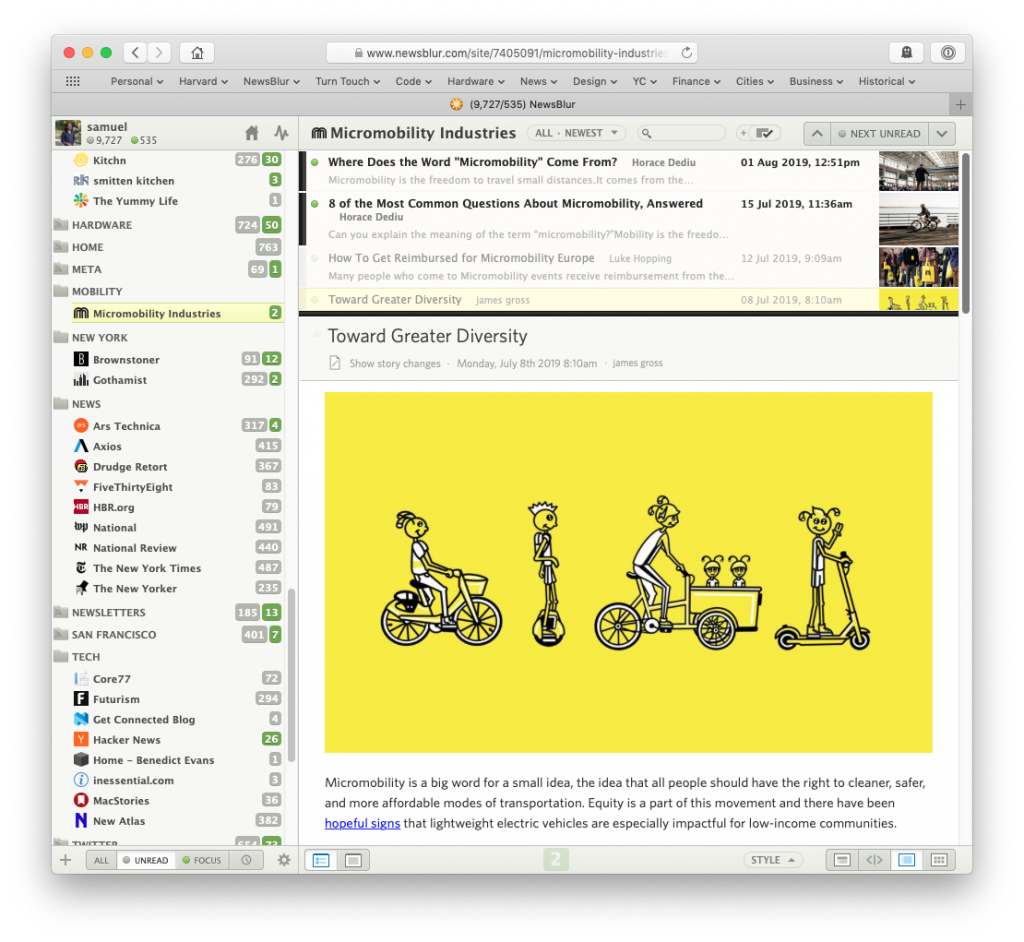The height and width of the screenshot is (942, 1024).
Task: Open the Style options popup
Action: coord(772,860)
